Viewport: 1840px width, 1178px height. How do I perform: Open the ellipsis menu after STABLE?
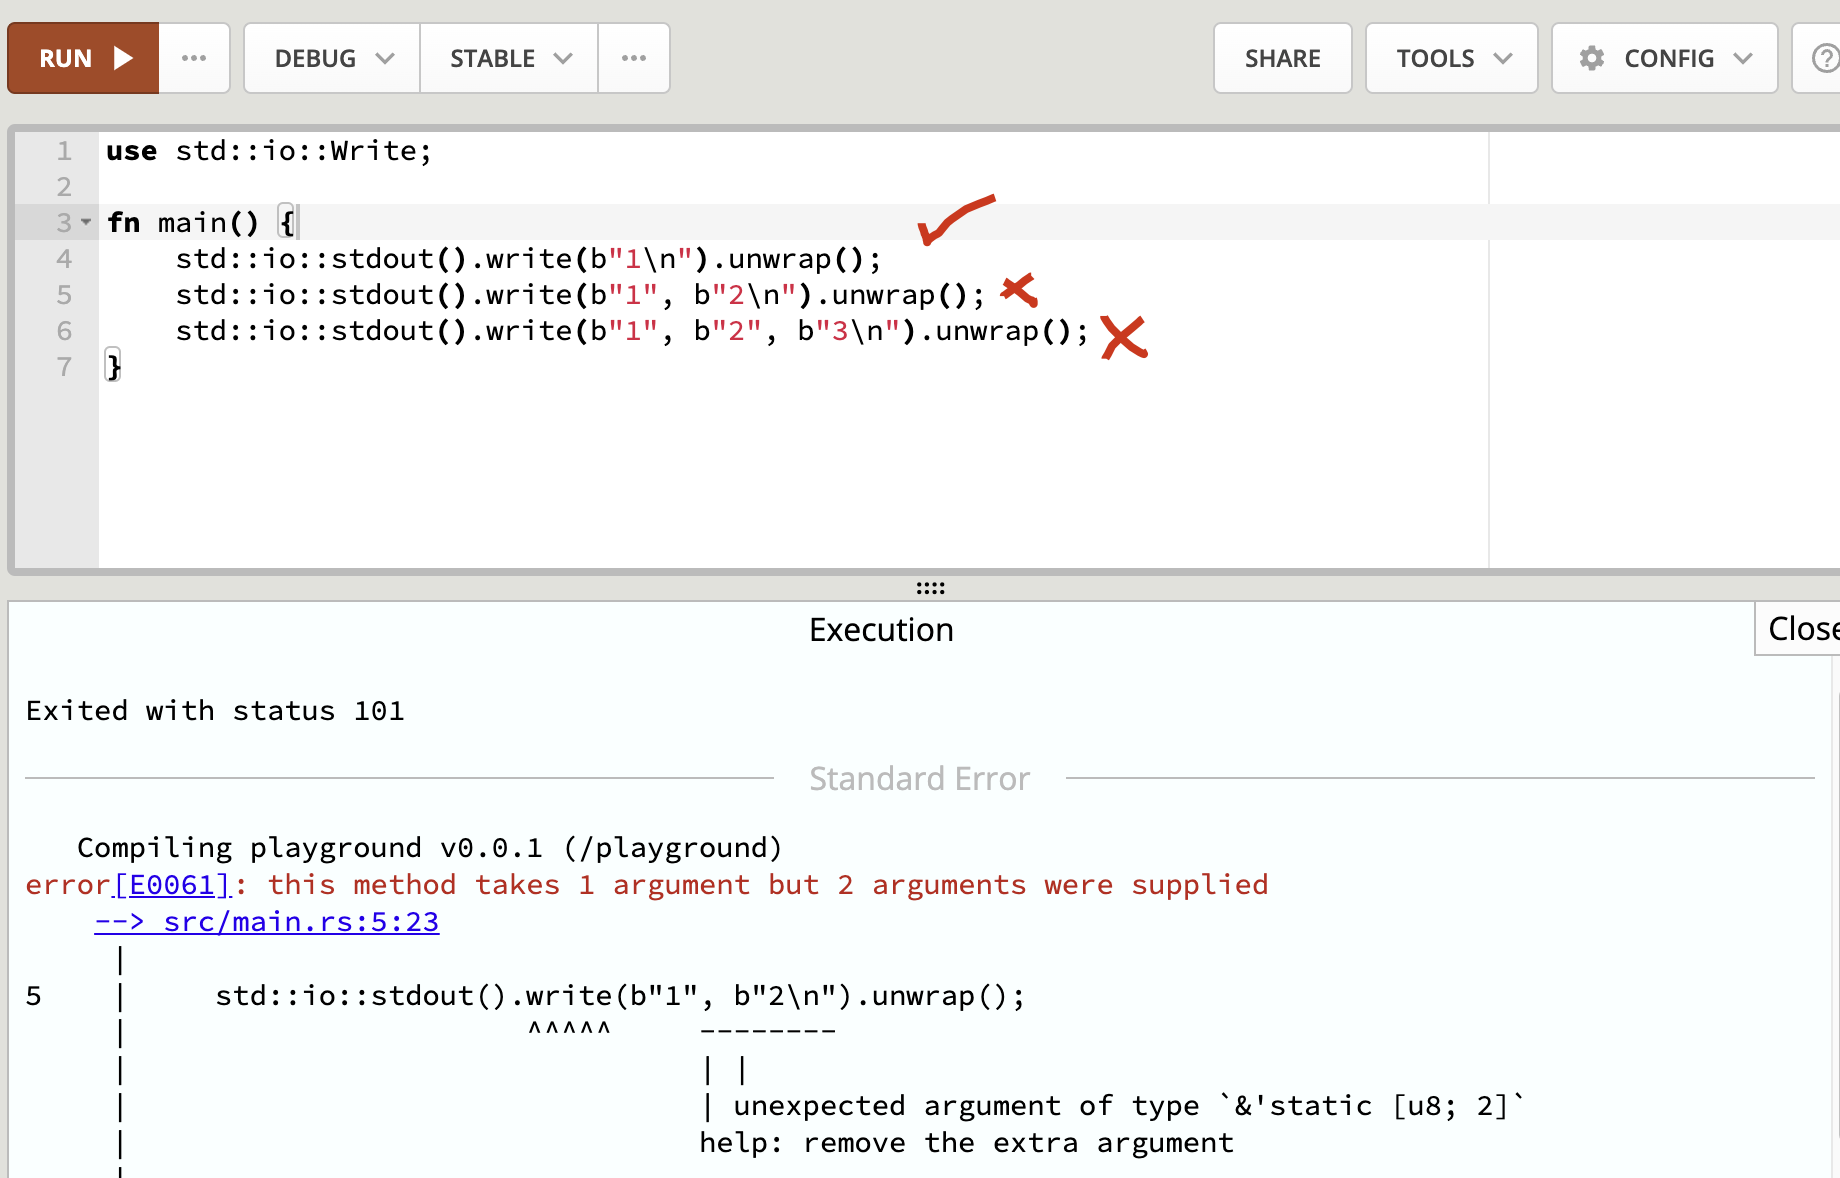(x=634, y=58)
